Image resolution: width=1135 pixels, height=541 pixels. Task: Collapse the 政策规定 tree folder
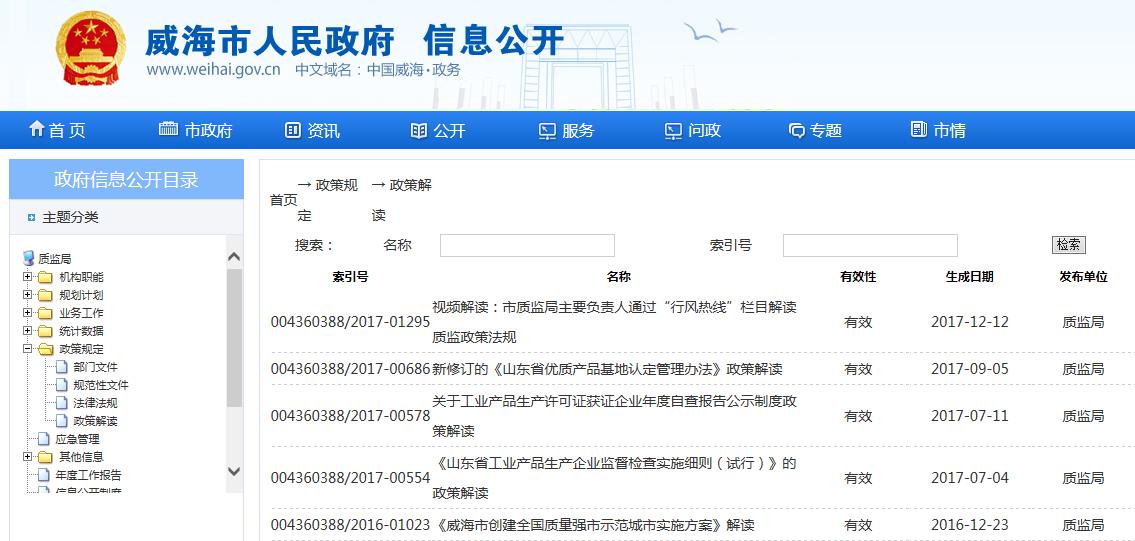tap(28, 349)
